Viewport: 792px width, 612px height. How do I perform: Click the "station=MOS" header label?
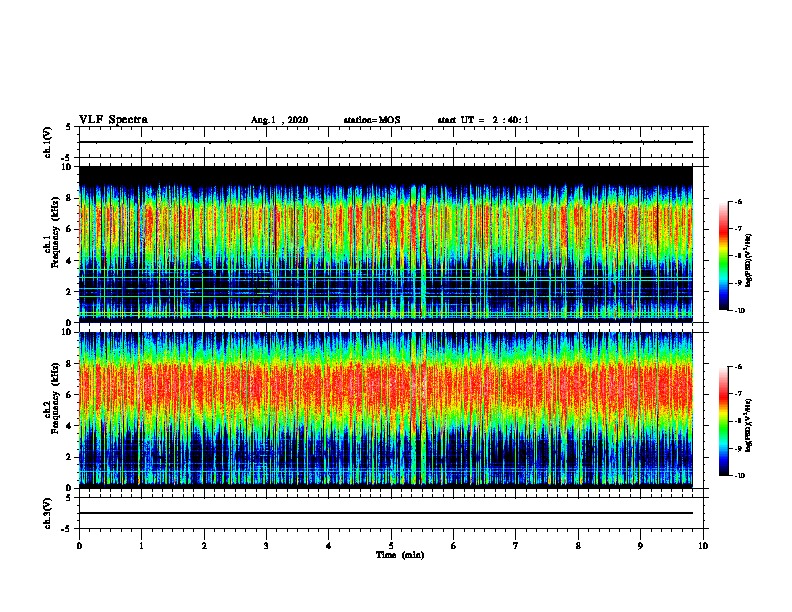coord(372,120)
